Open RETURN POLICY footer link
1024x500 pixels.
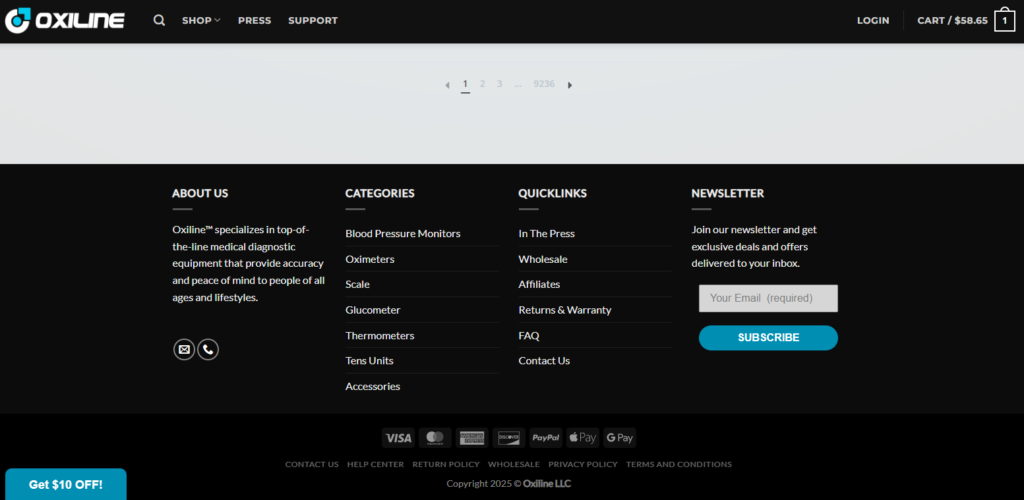click(x=446, y=465)
